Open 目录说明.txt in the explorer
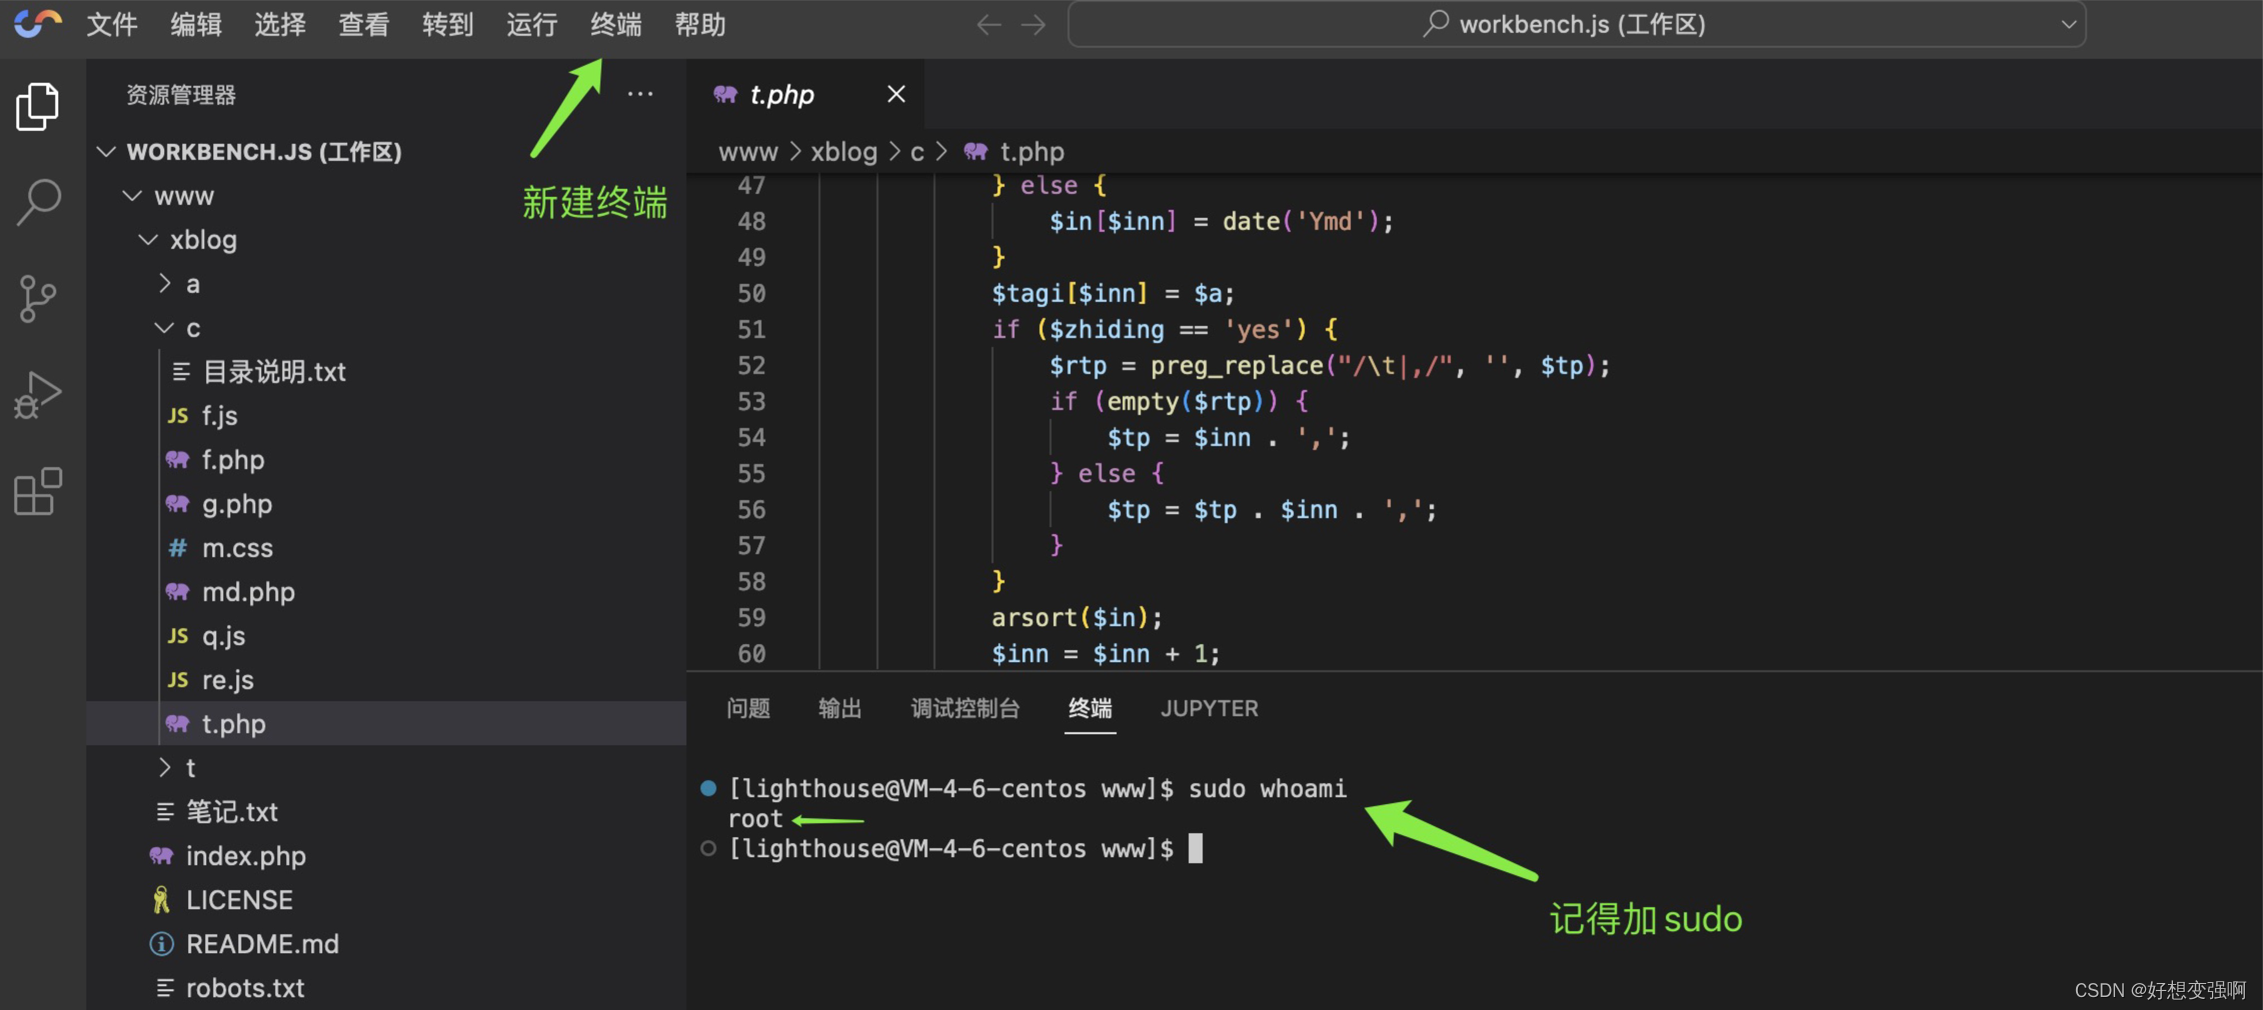The height and width of the screenshot is (1010, 2263). (x=386, y=372)
